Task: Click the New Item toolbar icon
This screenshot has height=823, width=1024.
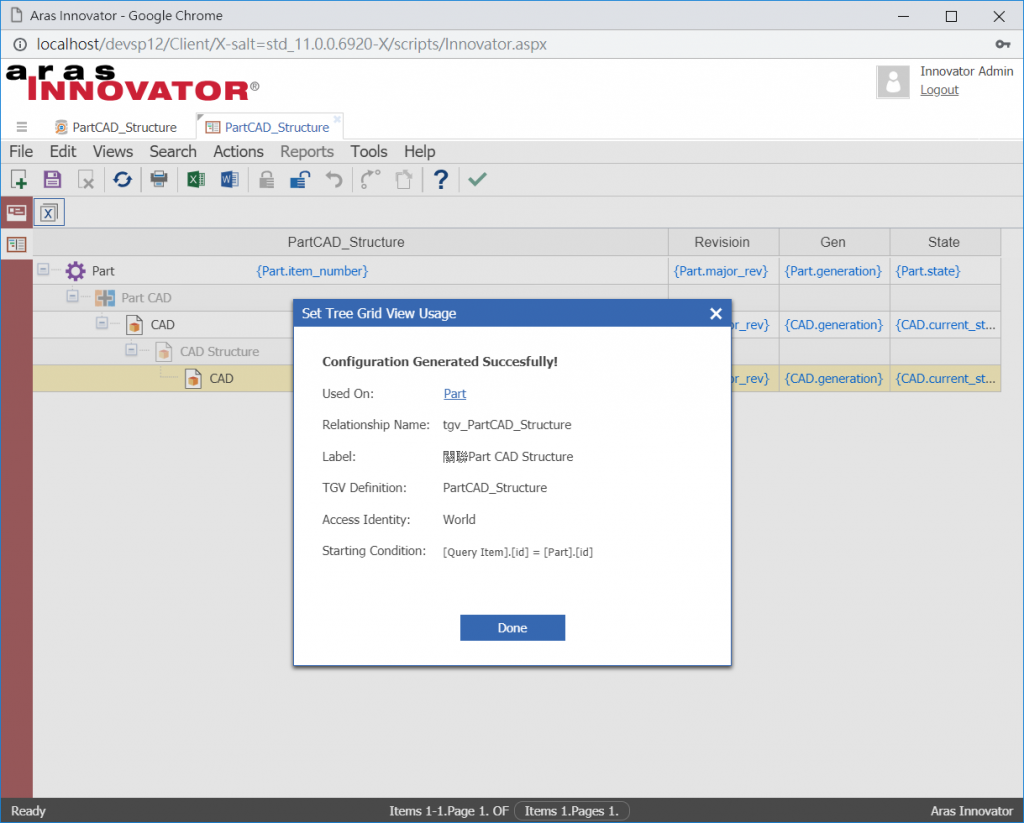Action: coord(19,179)
